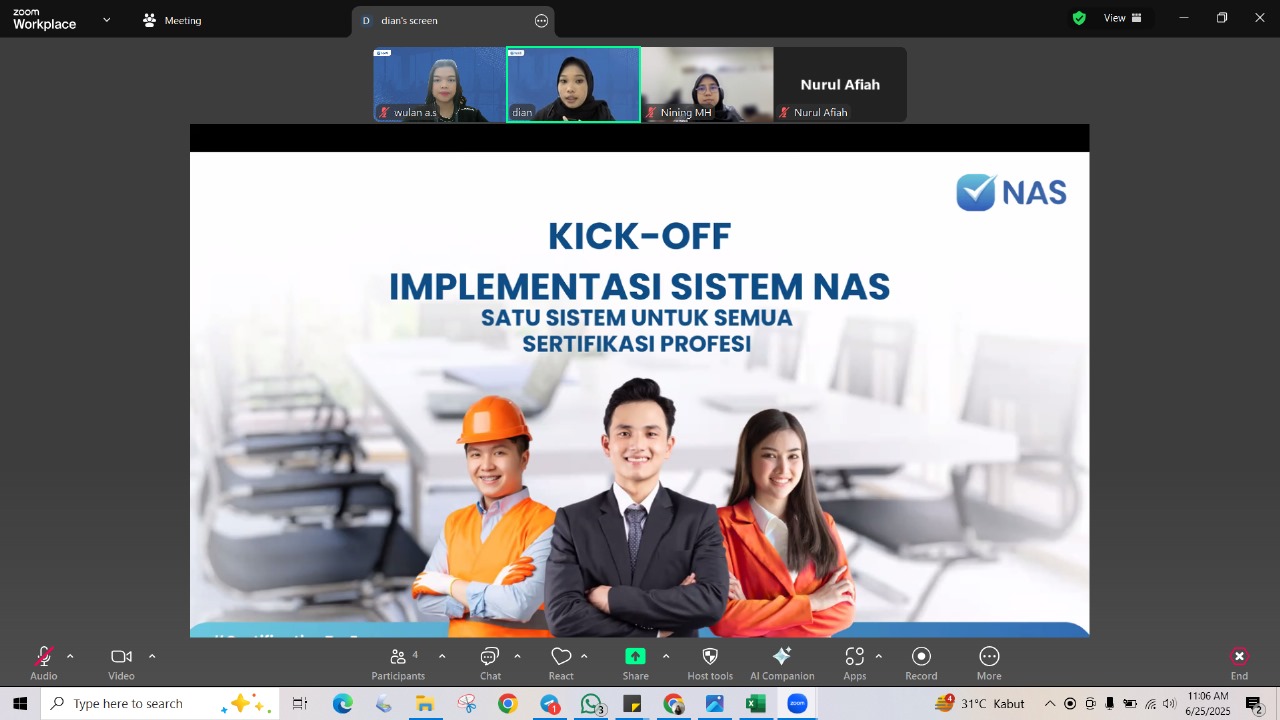Viewport: 1280px width, 720px height.
Task: Click the Zoom Workplace logo
Action: [x=44, y=19]
